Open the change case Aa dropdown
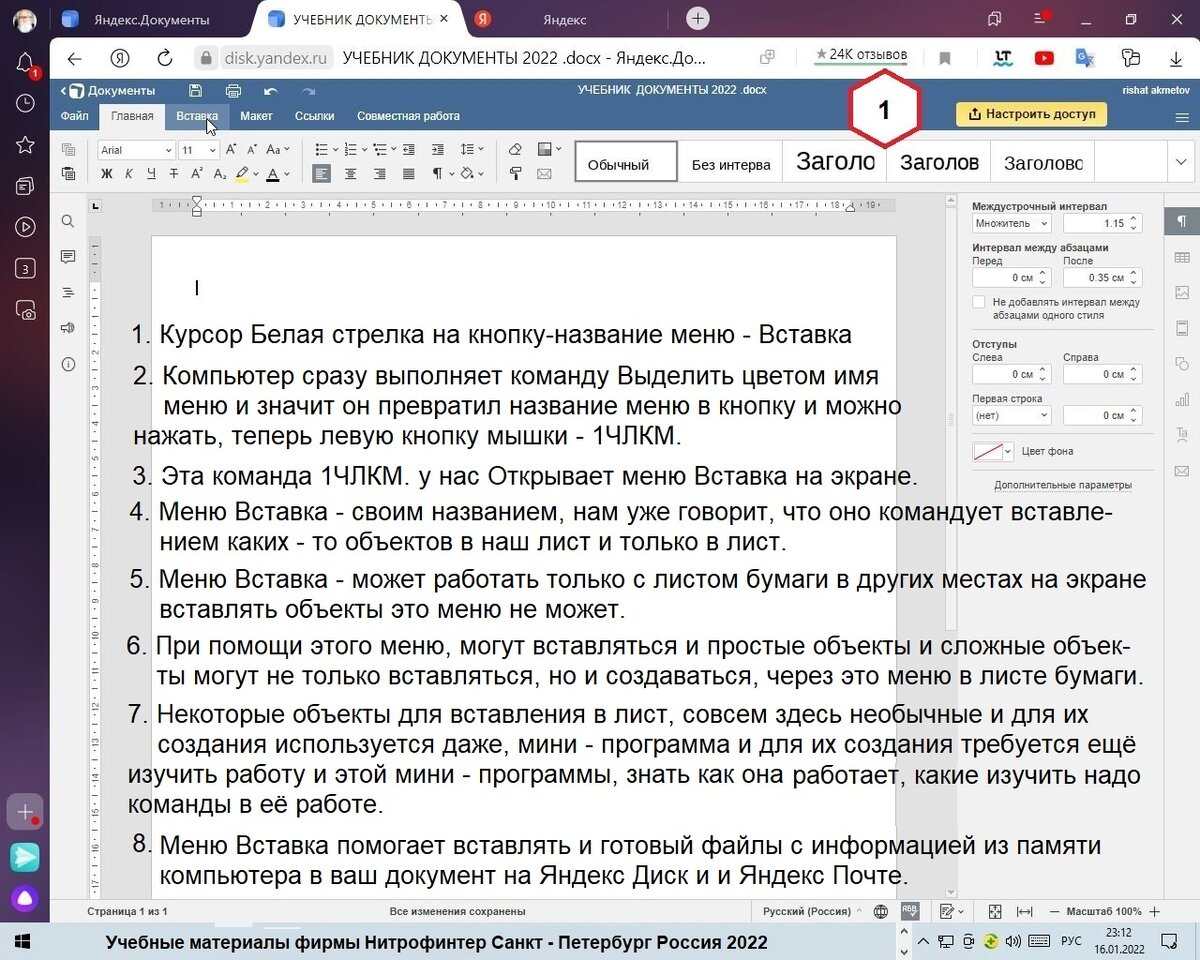The width and height of the screenshot is (1200, 960). (278, 150)
